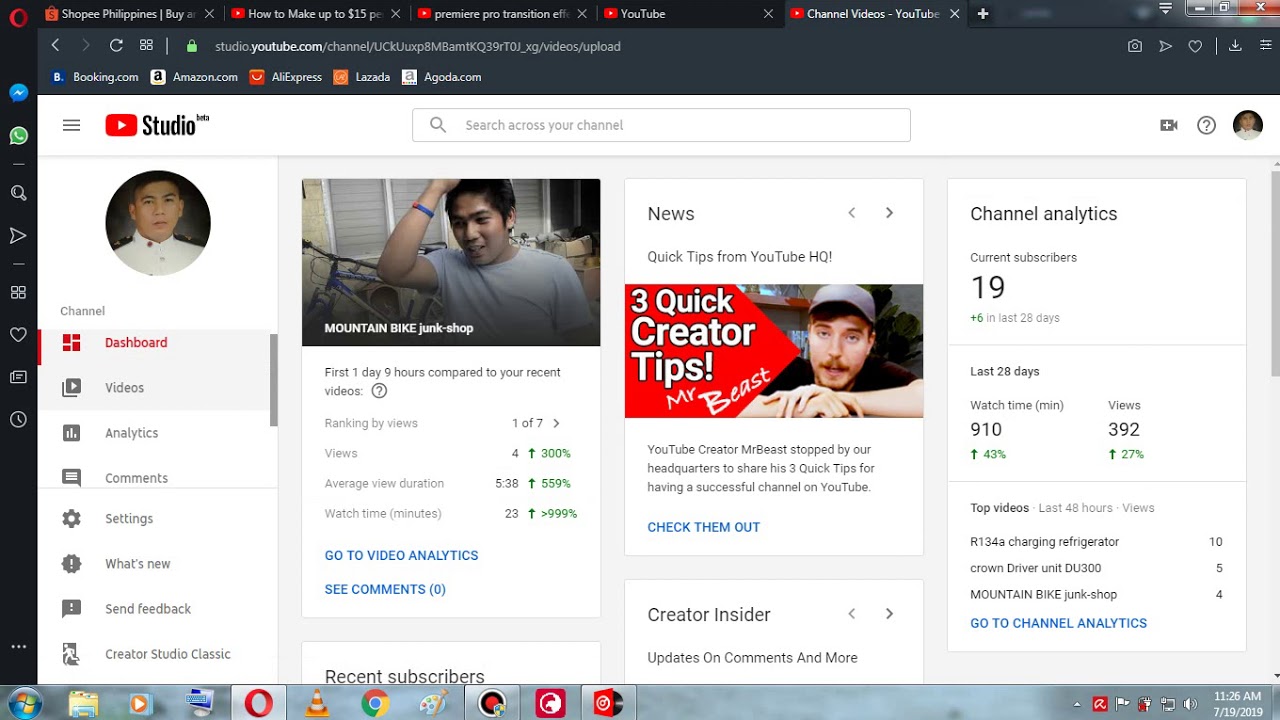The width and height of the screenshot is (1280, 720).
Task: Open VLC media player from the taskbar
Action: [317, 704]
